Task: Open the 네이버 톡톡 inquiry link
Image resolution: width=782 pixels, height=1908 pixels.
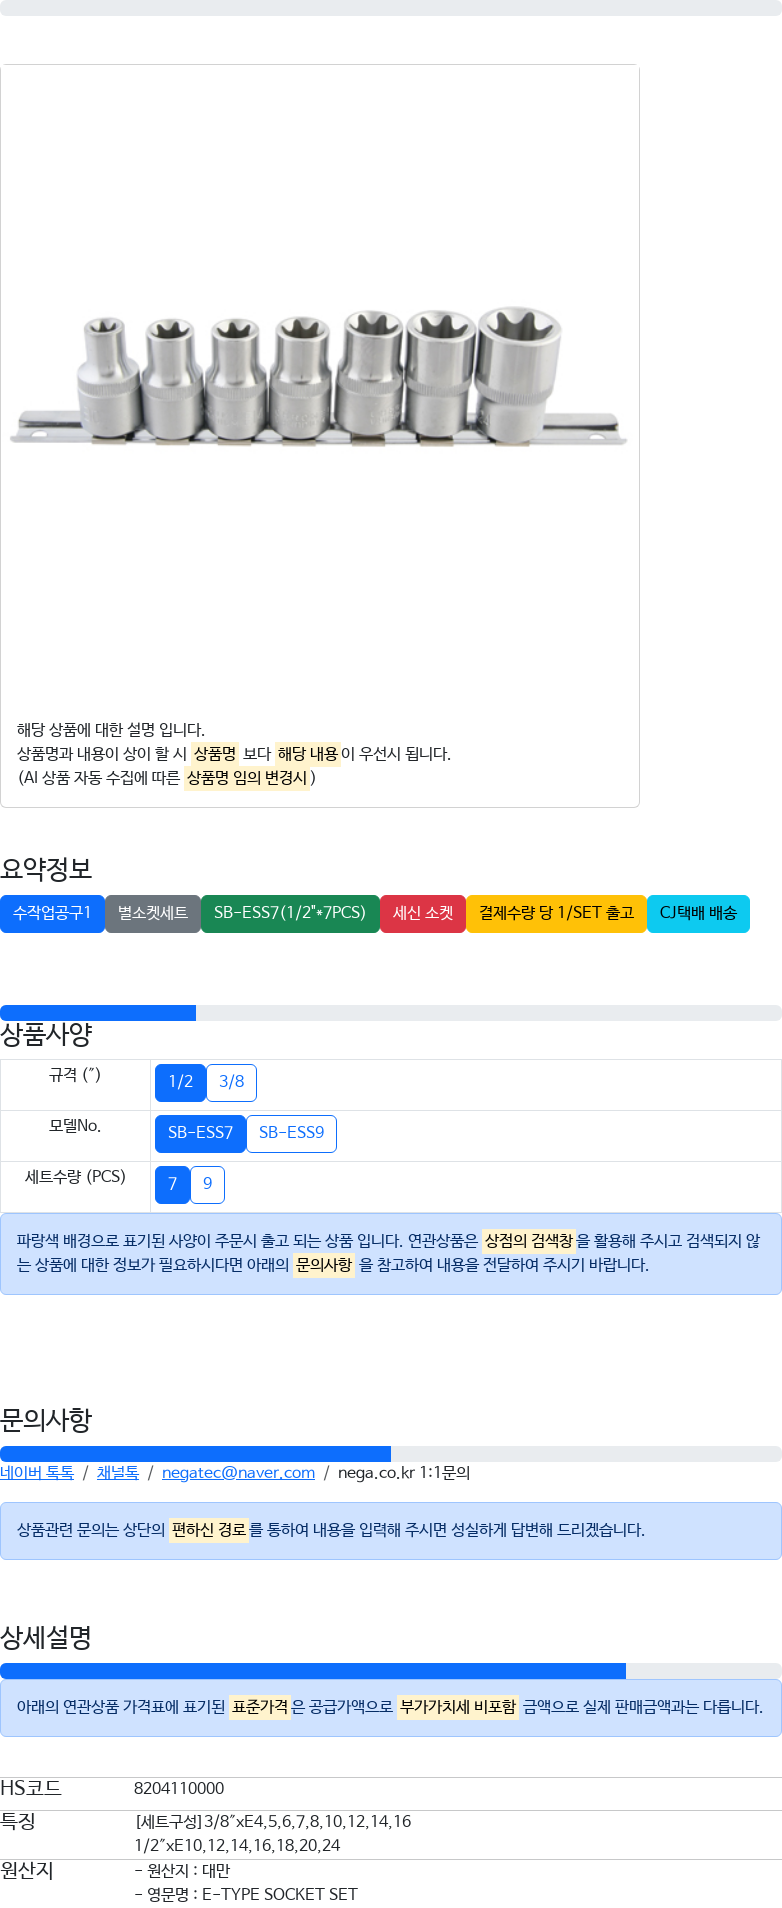Action: (37, 1473)
